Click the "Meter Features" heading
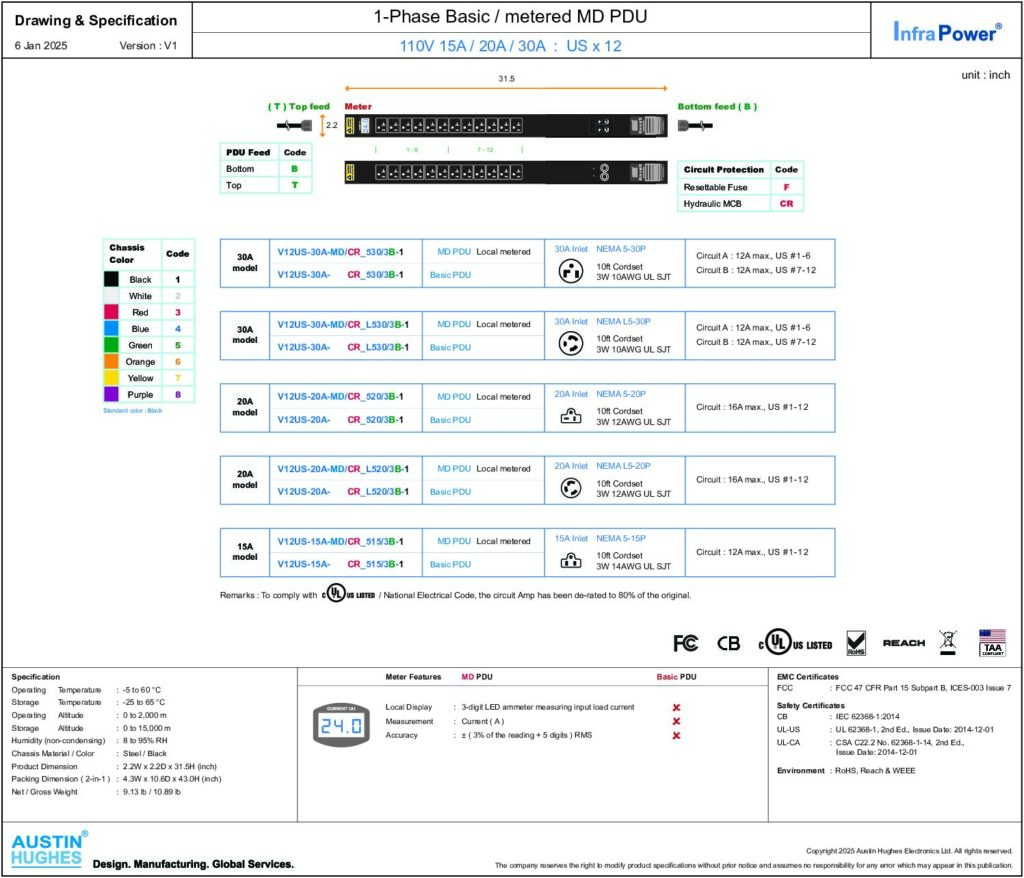Screen dimensions: 1024x878 point(413,677)
